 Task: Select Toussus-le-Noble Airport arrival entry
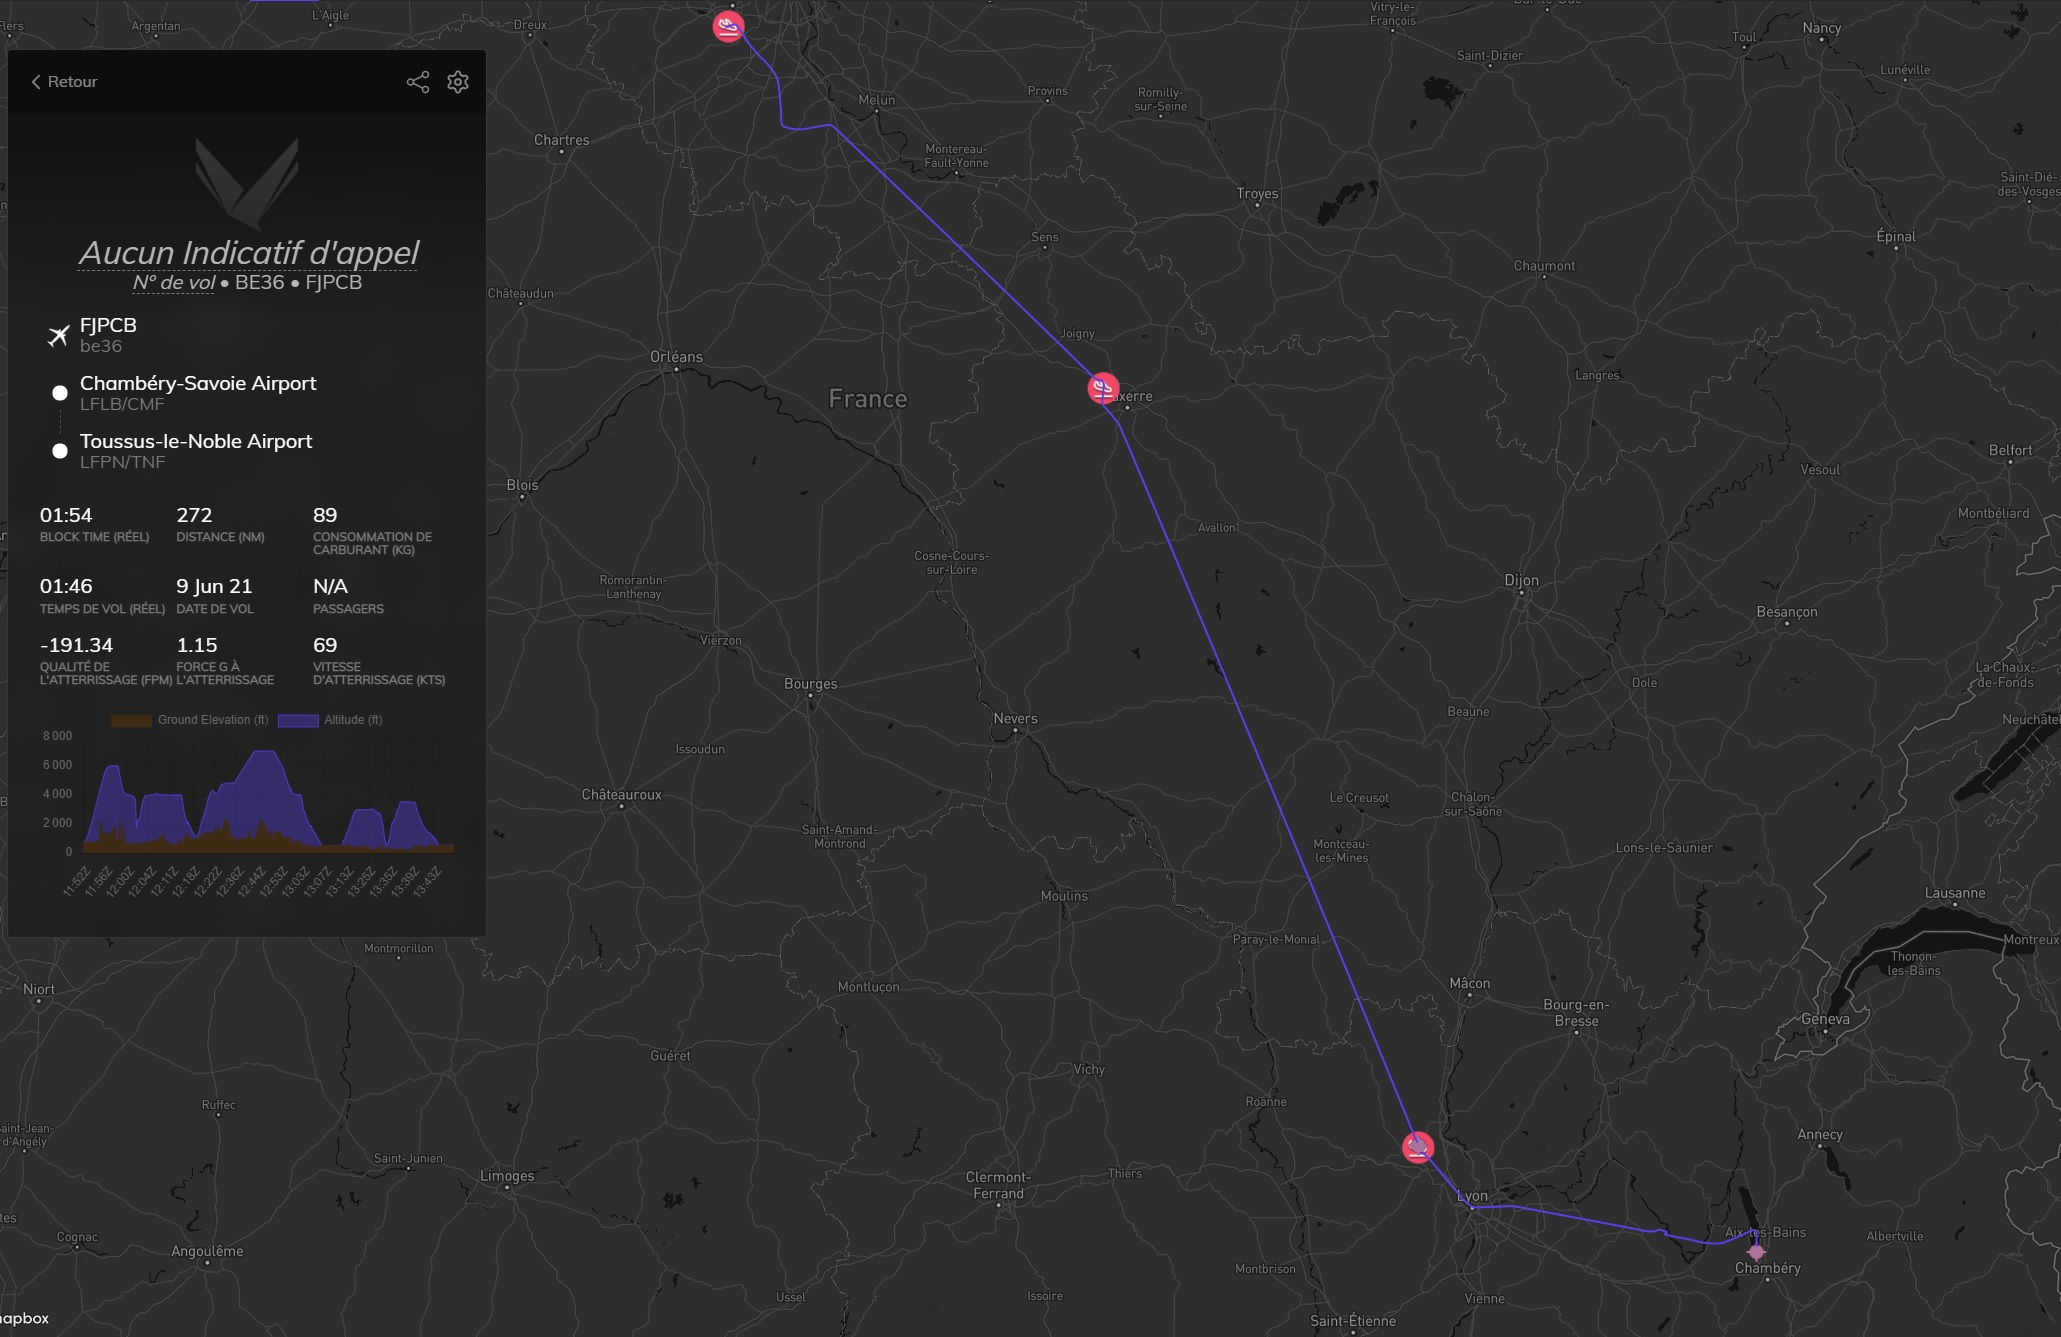pyautogui.click(x=196, y=442)
